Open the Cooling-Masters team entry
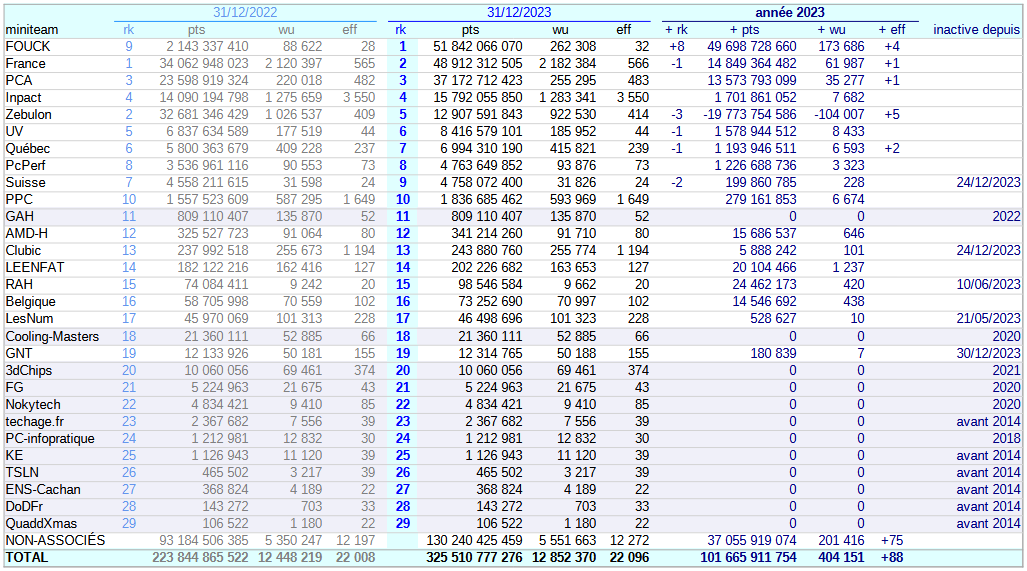This screenshot has height=571, width=1027. [52, 337]
